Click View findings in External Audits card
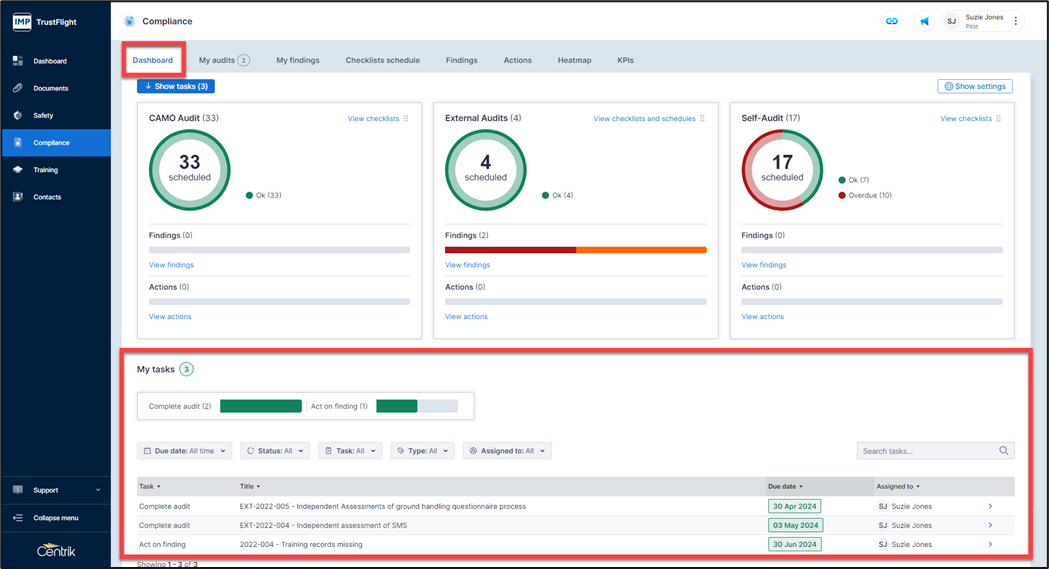Image resolution: width=1049 pixels, height=569 pixels. click(x=468, y=265)
